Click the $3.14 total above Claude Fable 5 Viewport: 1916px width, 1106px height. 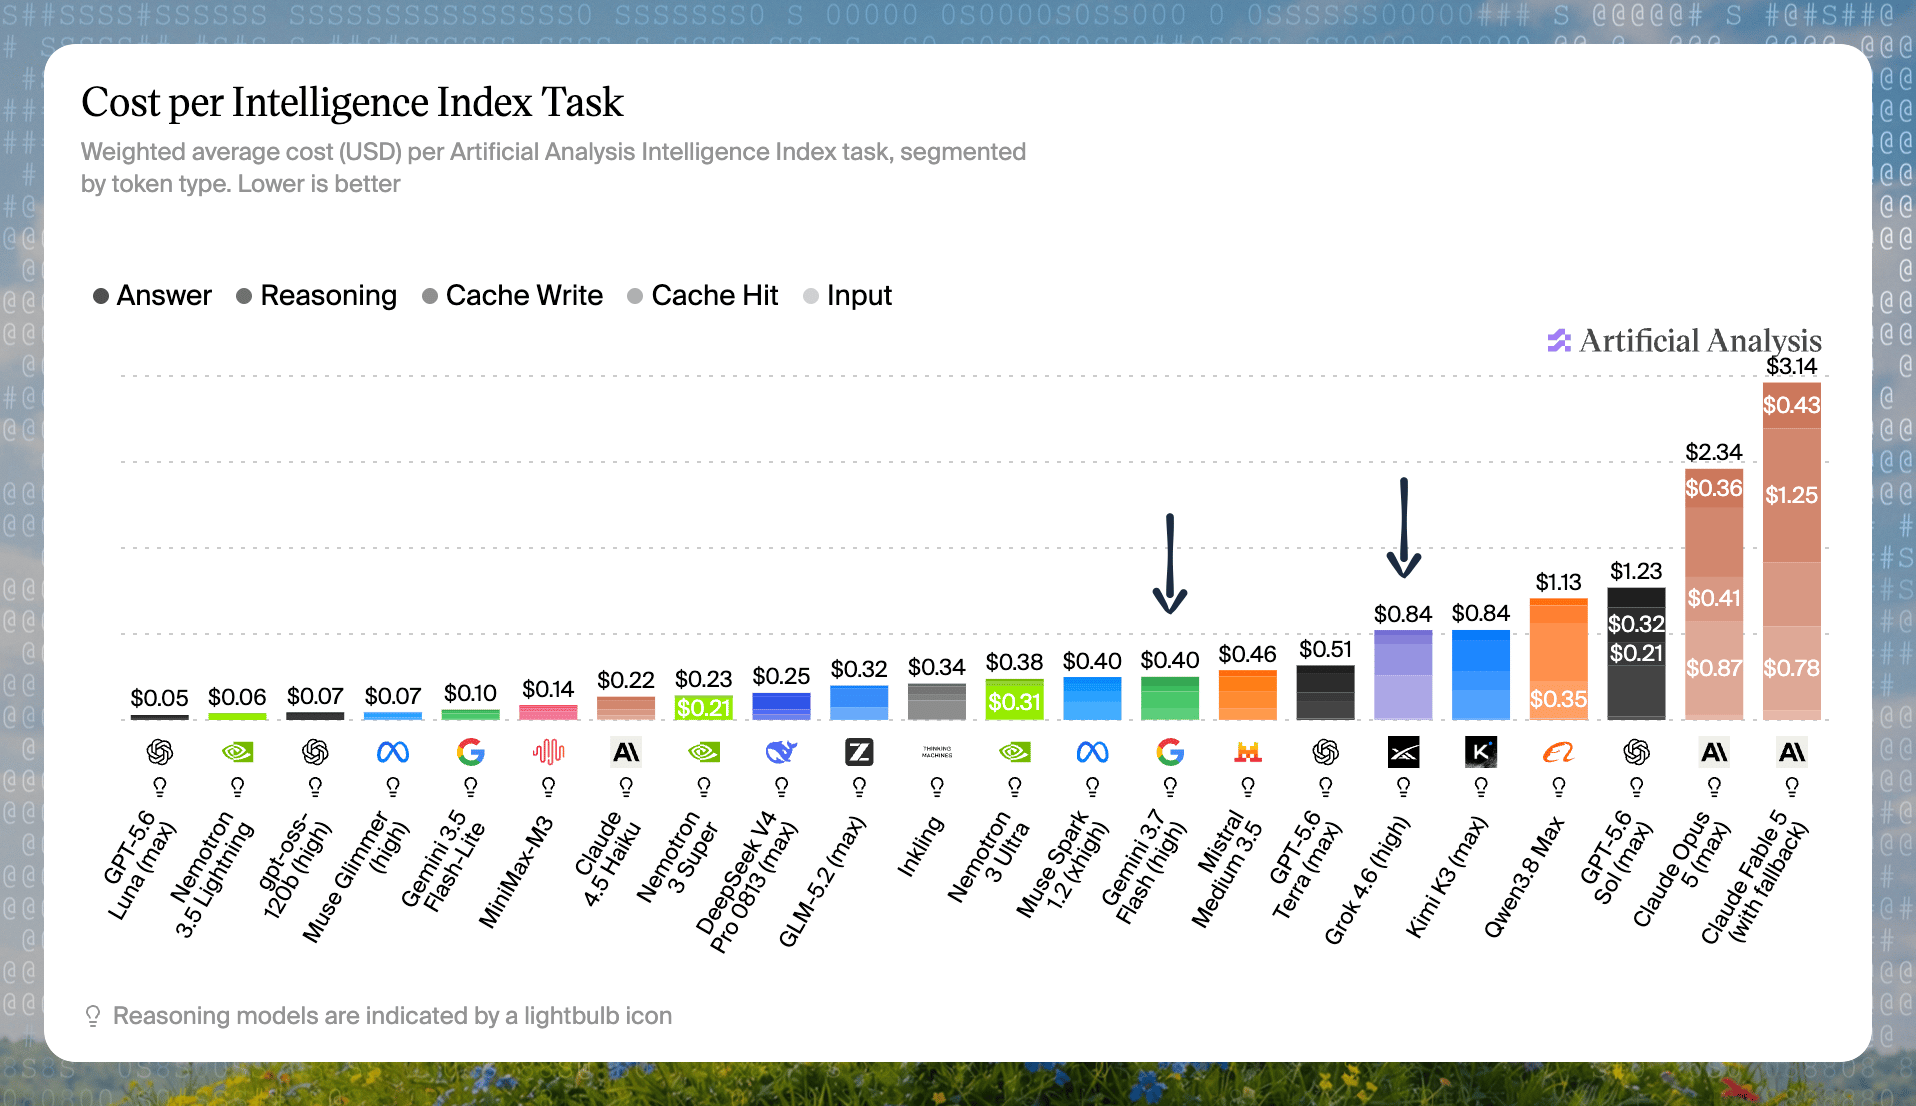pyautogui.click(x=1792, y=367)
